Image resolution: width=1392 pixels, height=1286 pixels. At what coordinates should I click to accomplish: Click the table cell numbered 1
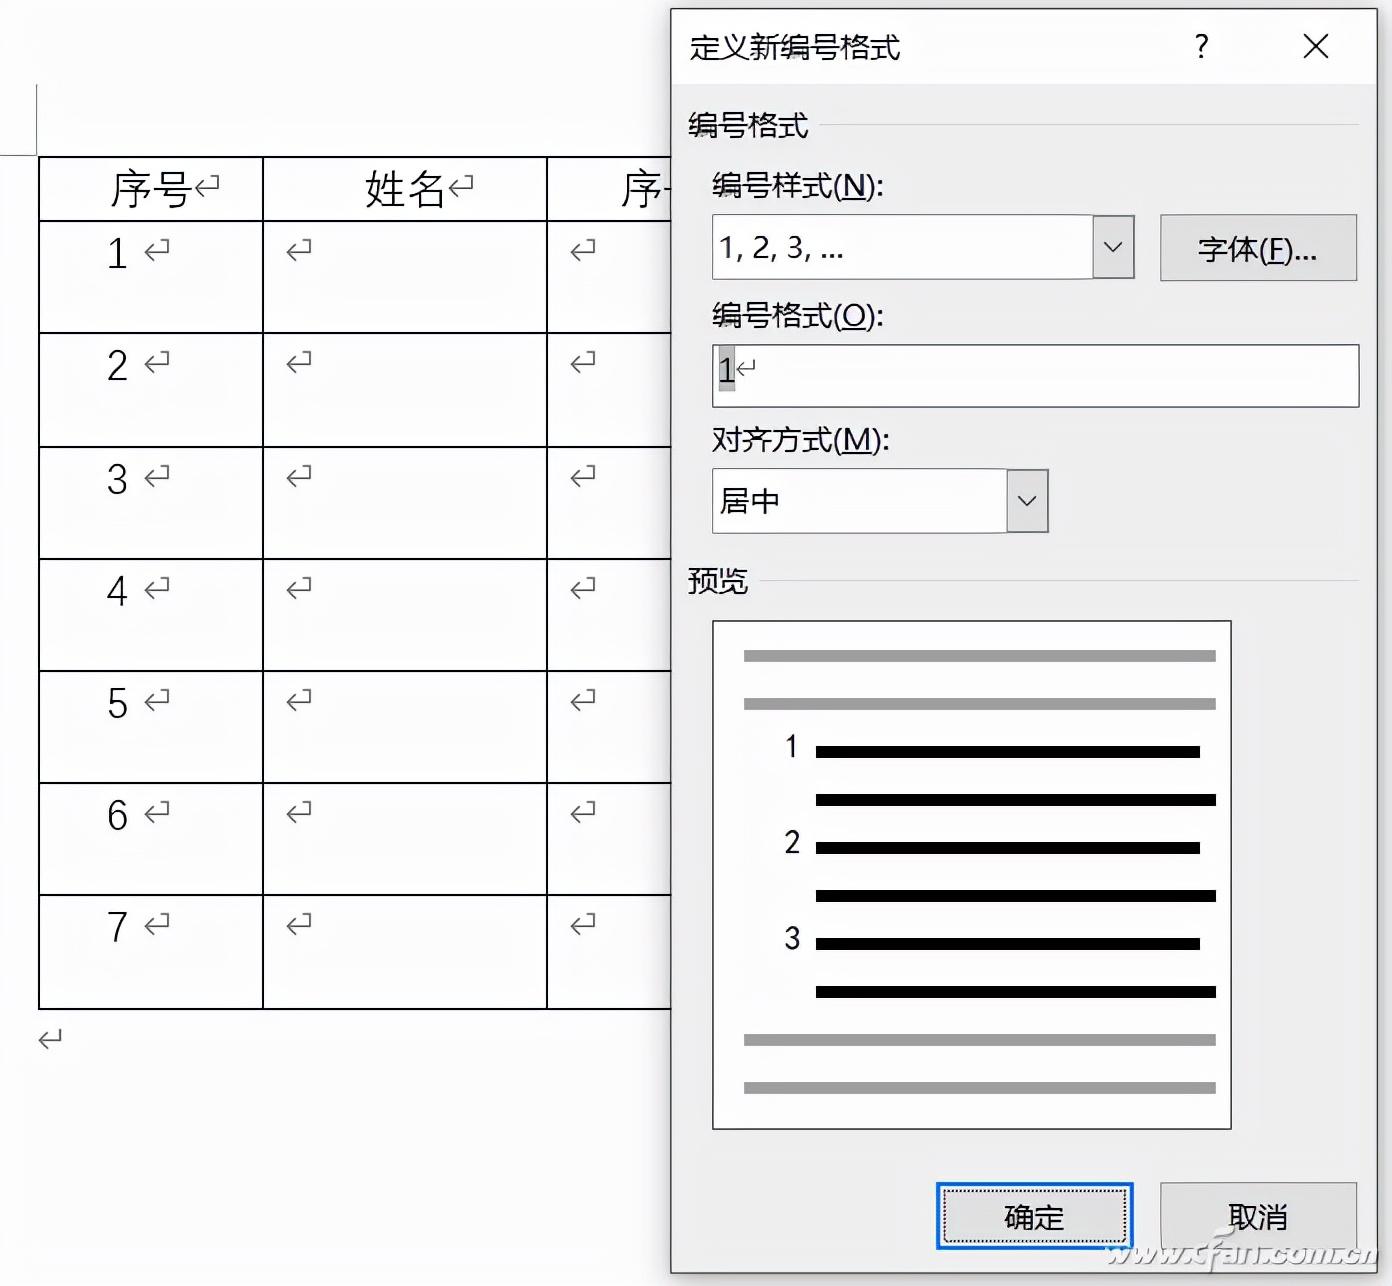(x=151, y=277)
